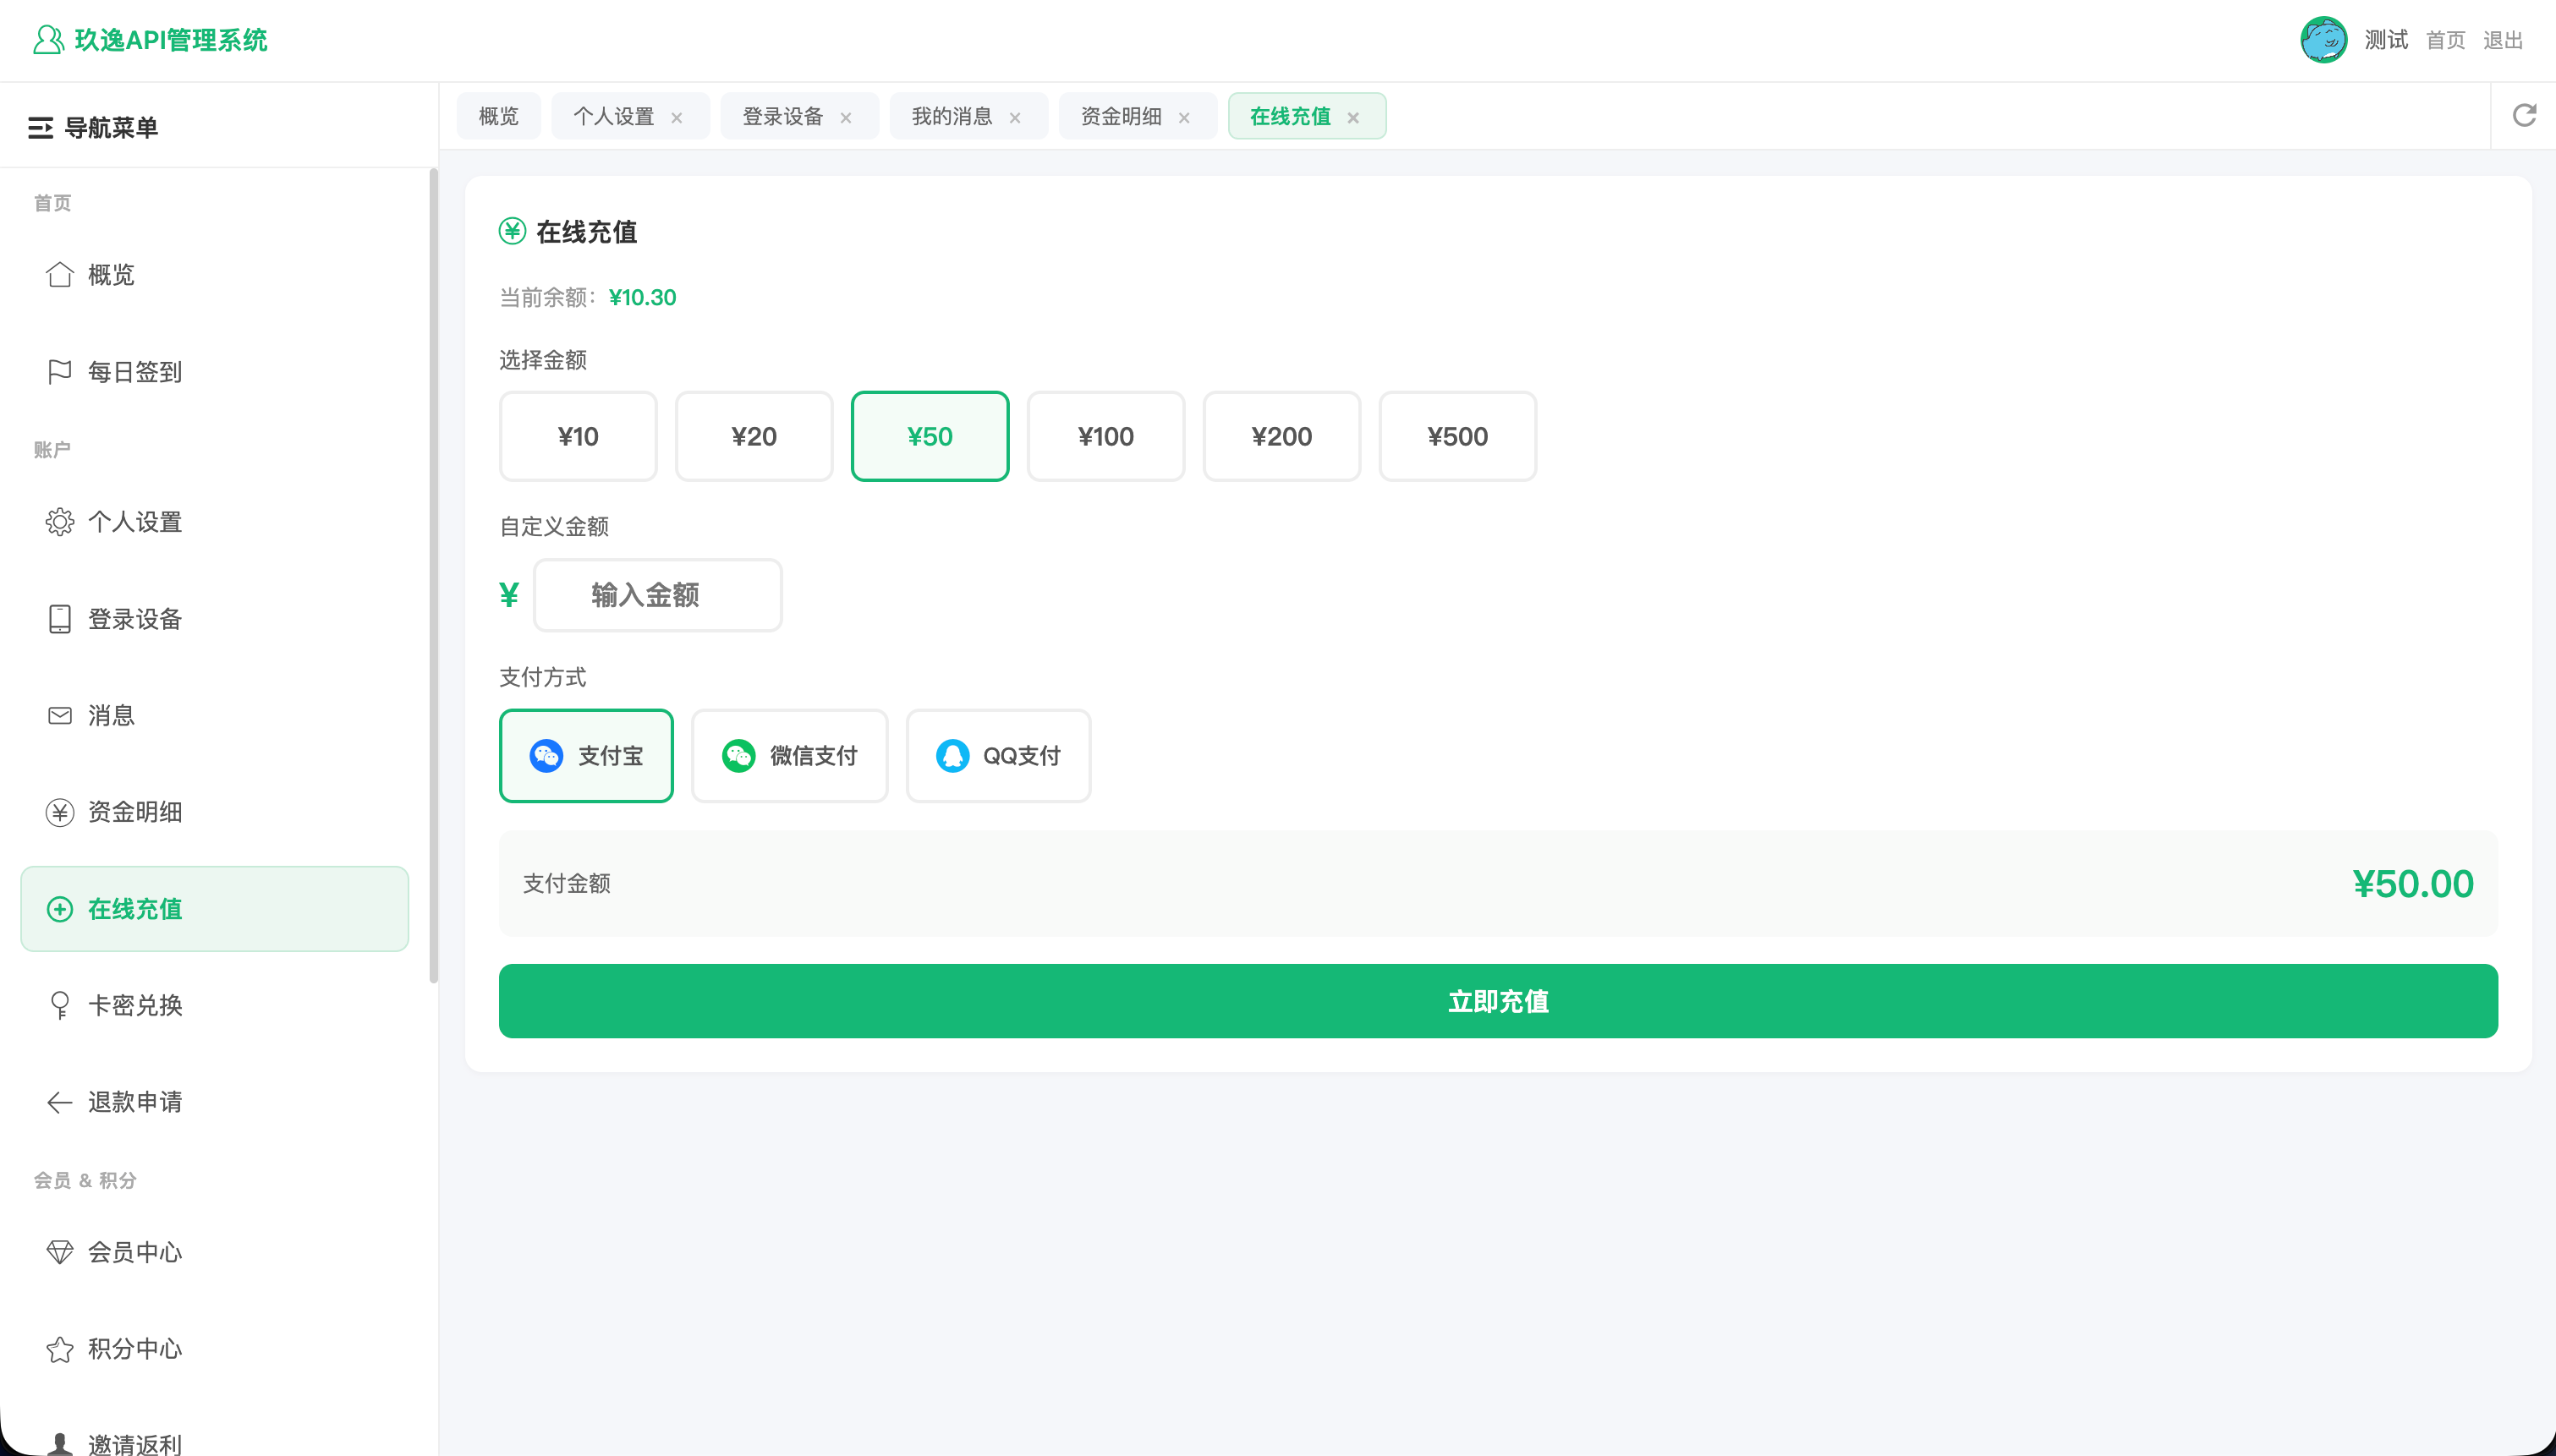Select the ¥50 amount option
The width and height of the screenshot is (2556, 1456).
click(930, 436)
